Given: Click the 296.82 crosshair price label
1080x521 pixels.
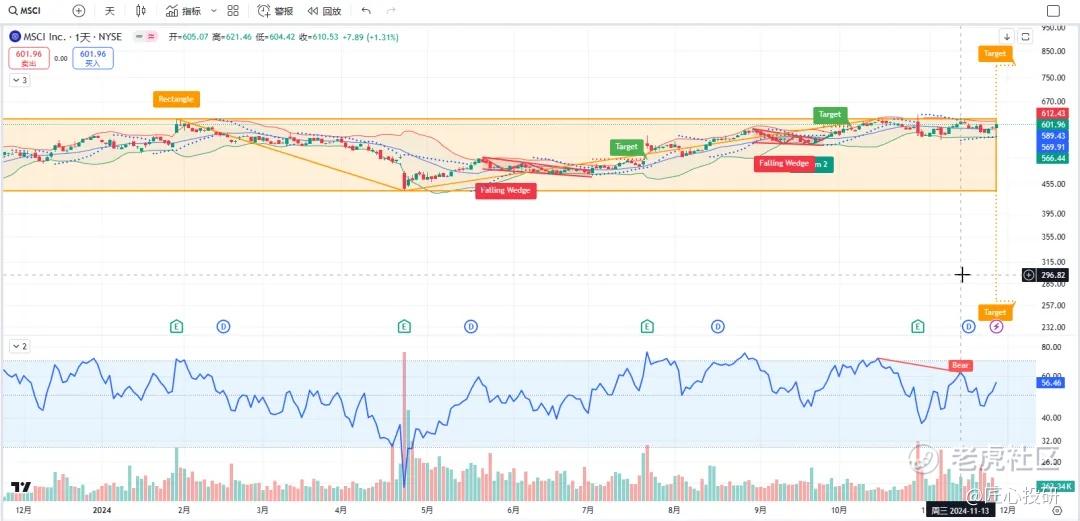Looking at the screenshot, I should pyautogui.click(x=1053, y=275).
